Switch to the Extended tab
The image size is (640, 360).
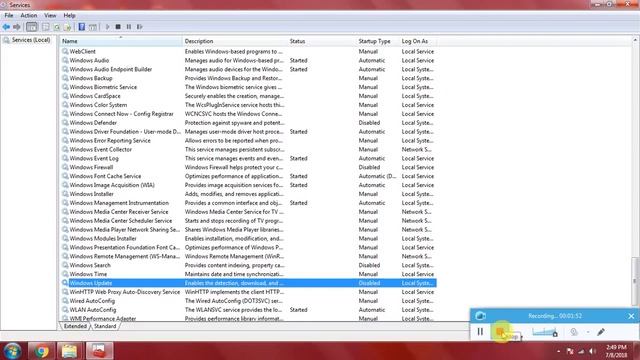point(75,326)
